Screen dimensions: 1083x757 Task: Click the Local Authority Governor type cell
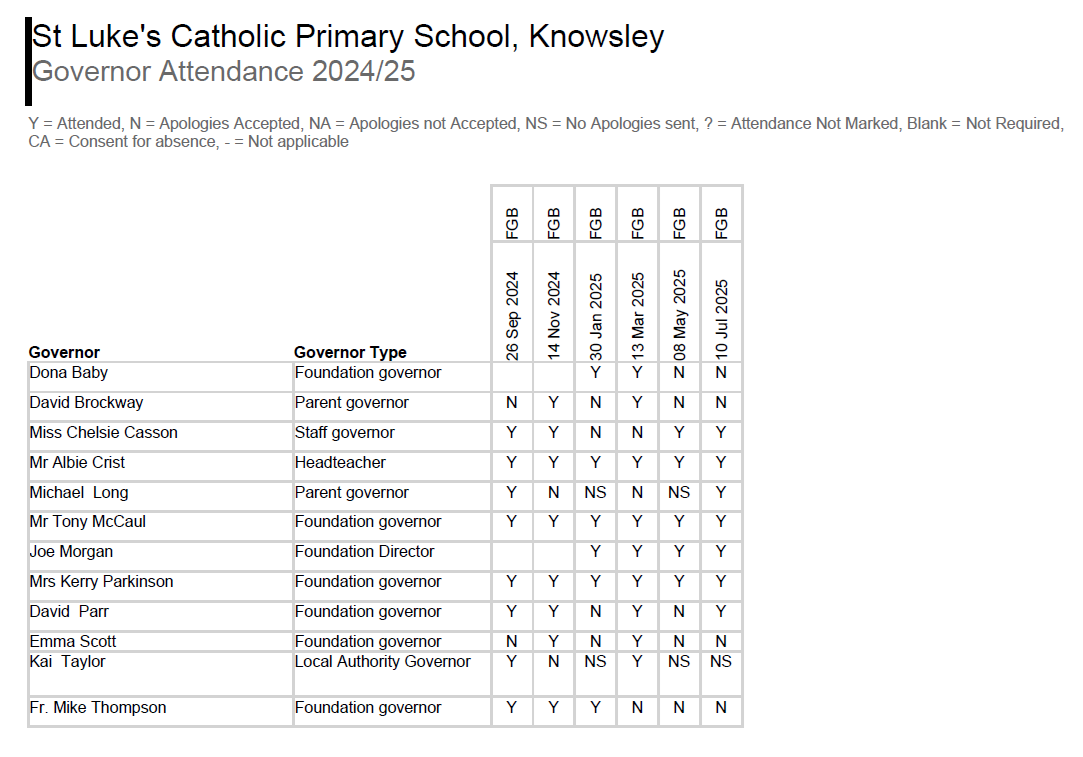click(x=382, y=662)
